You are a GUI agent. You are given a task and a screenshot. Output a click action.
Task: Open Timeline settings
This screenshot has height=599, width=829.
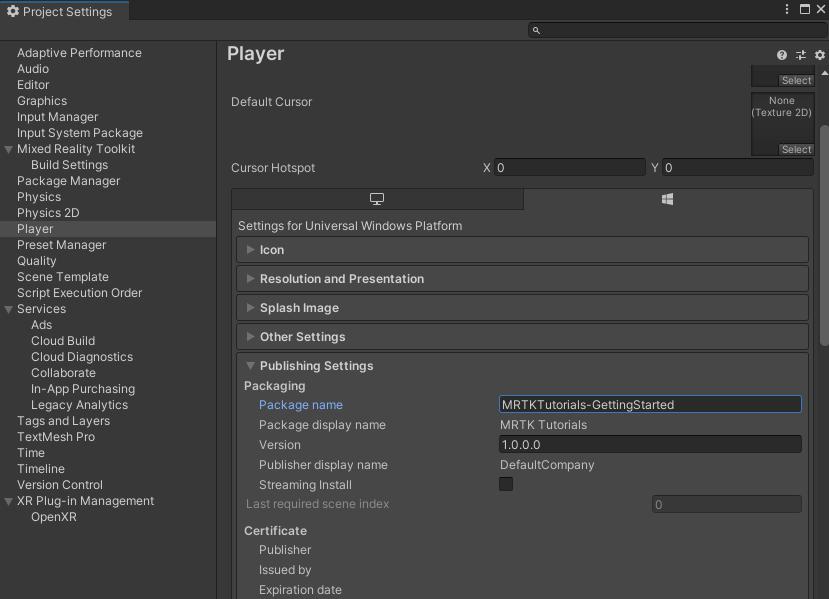41,469
